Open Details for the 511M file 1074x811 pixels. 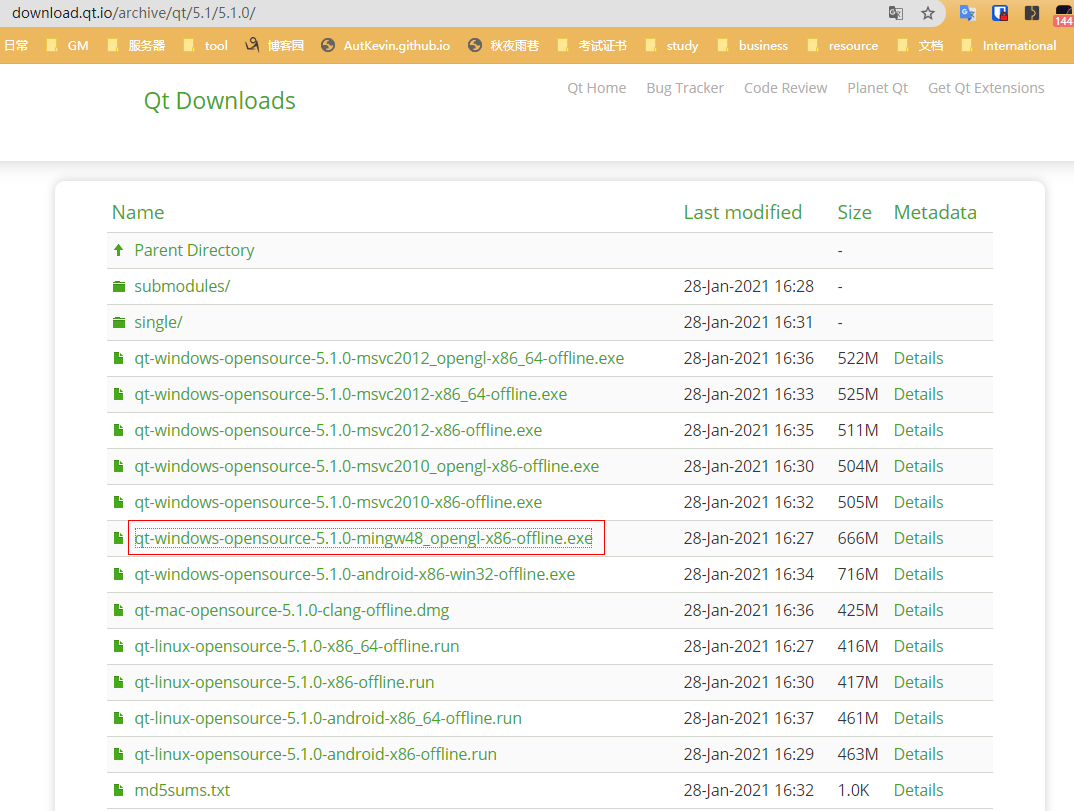click(x=919, y=430)
